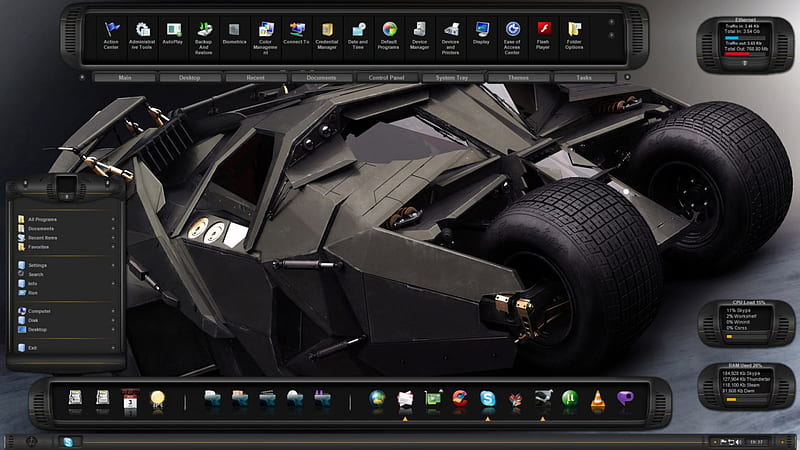Screen dimensions: 800x450
Task: Open Default Programs icon
Action: click(x=389, y=36)
